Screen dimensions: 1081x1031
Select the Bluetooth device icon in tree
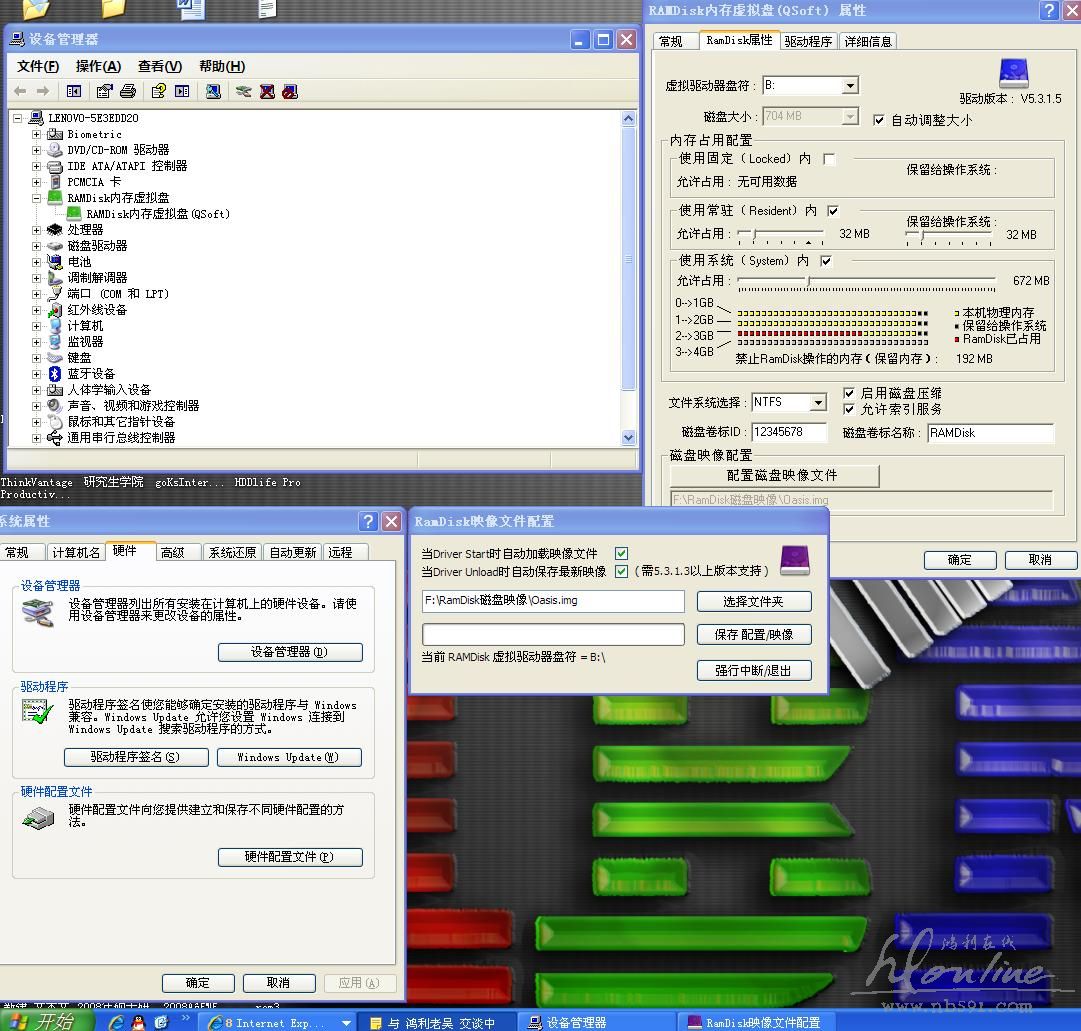(x=55, y=373)
